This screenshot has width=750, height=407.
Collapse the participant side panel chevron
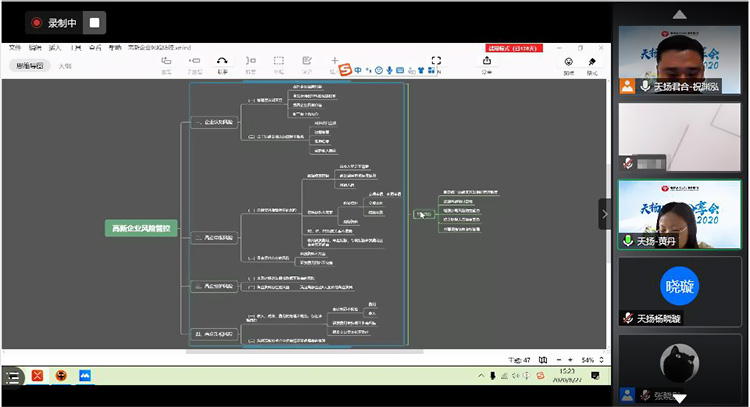pyautogui.click(x=604, y=214)
